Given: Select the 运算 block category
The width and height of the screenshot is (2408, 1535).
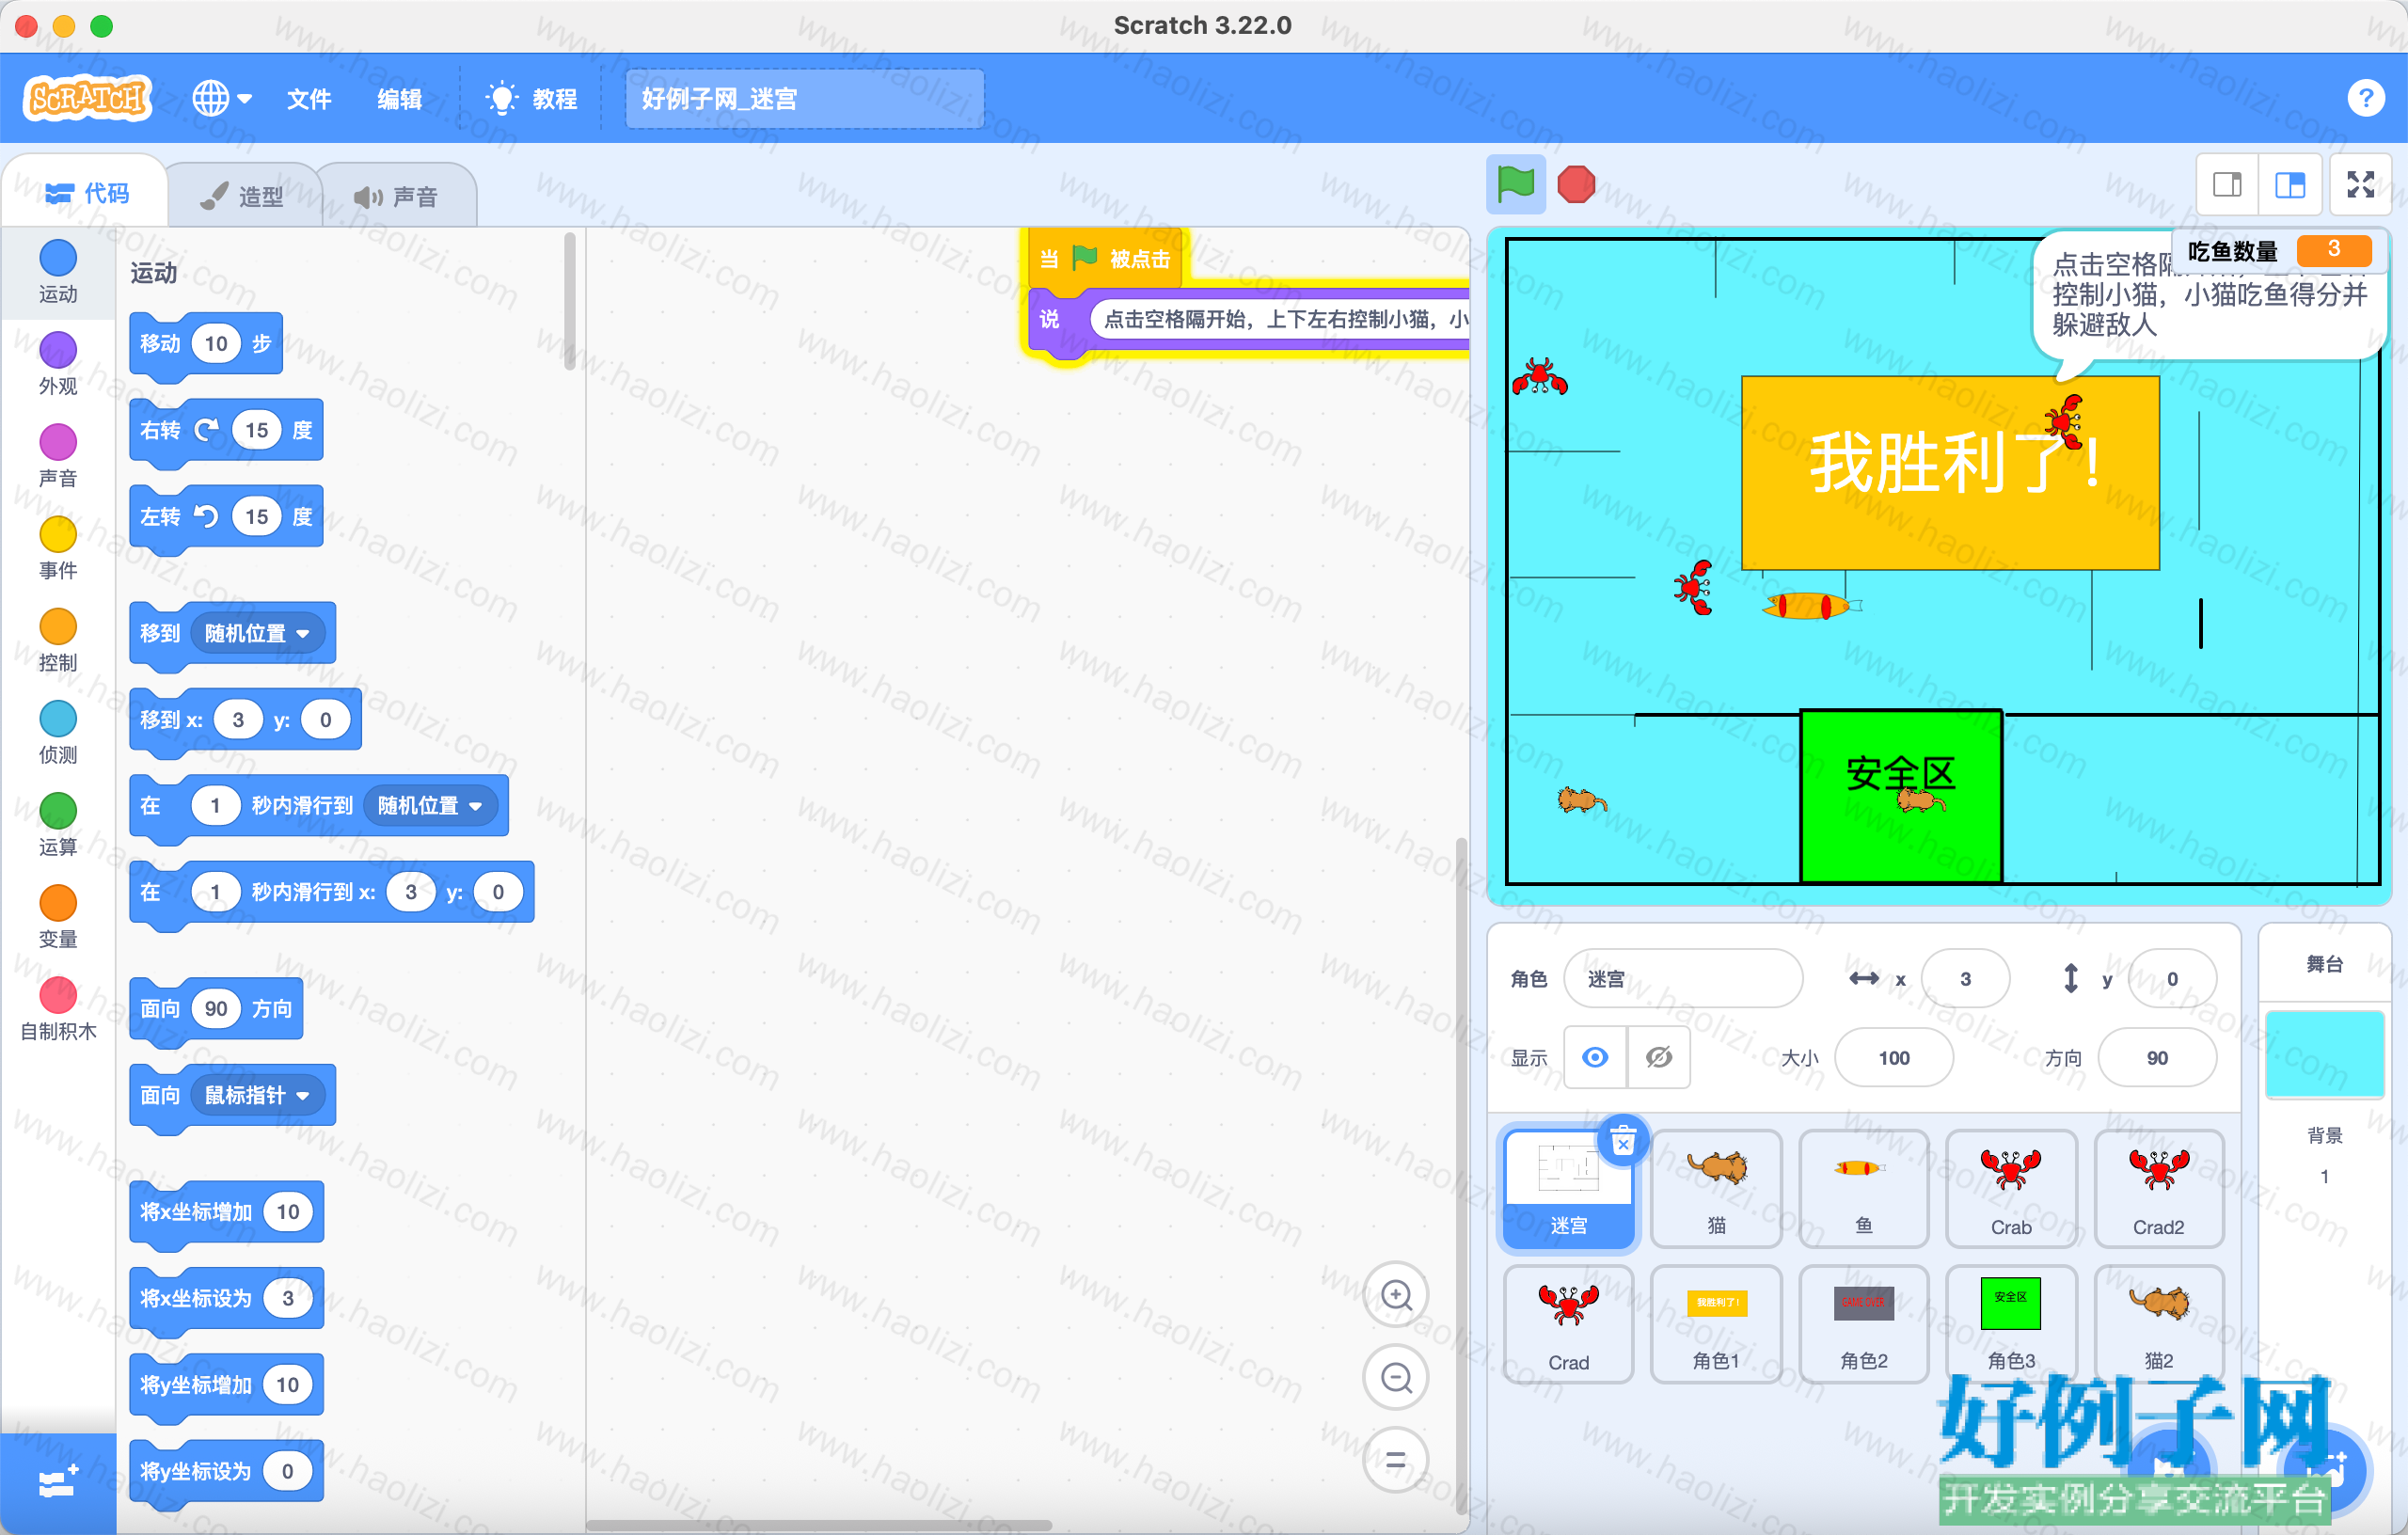Looking at the screenshot, I should [58, 824].
